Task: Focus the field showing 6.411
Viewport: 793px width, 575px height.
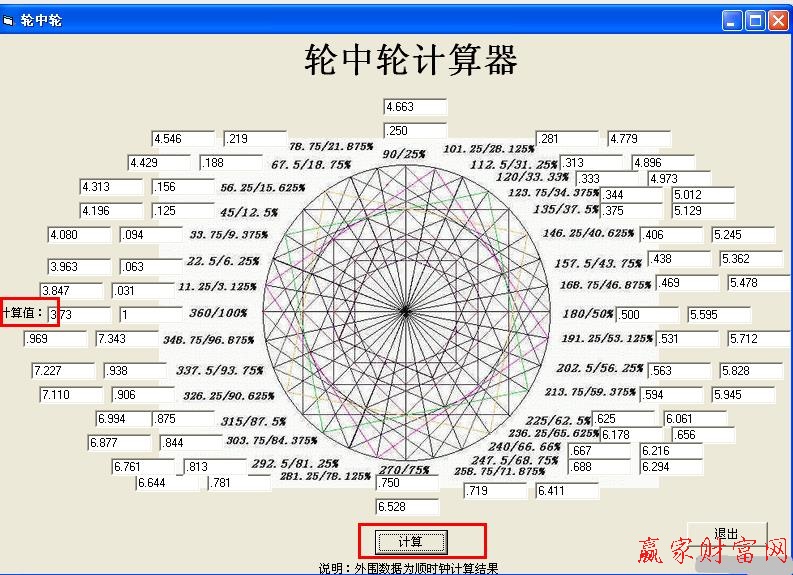Action: pyautogui.click(x=567, y=491)
